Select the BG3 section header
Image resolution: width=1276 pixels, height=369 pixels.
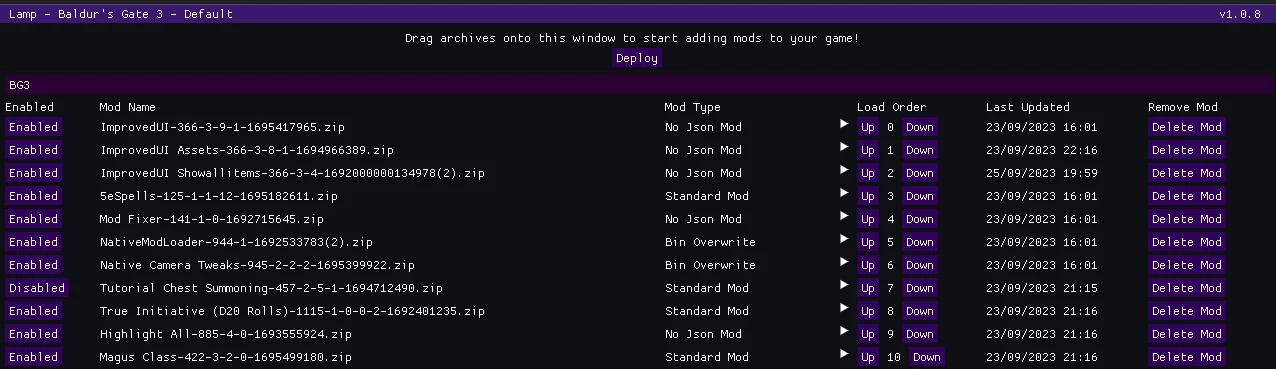[x=638, y=85]
